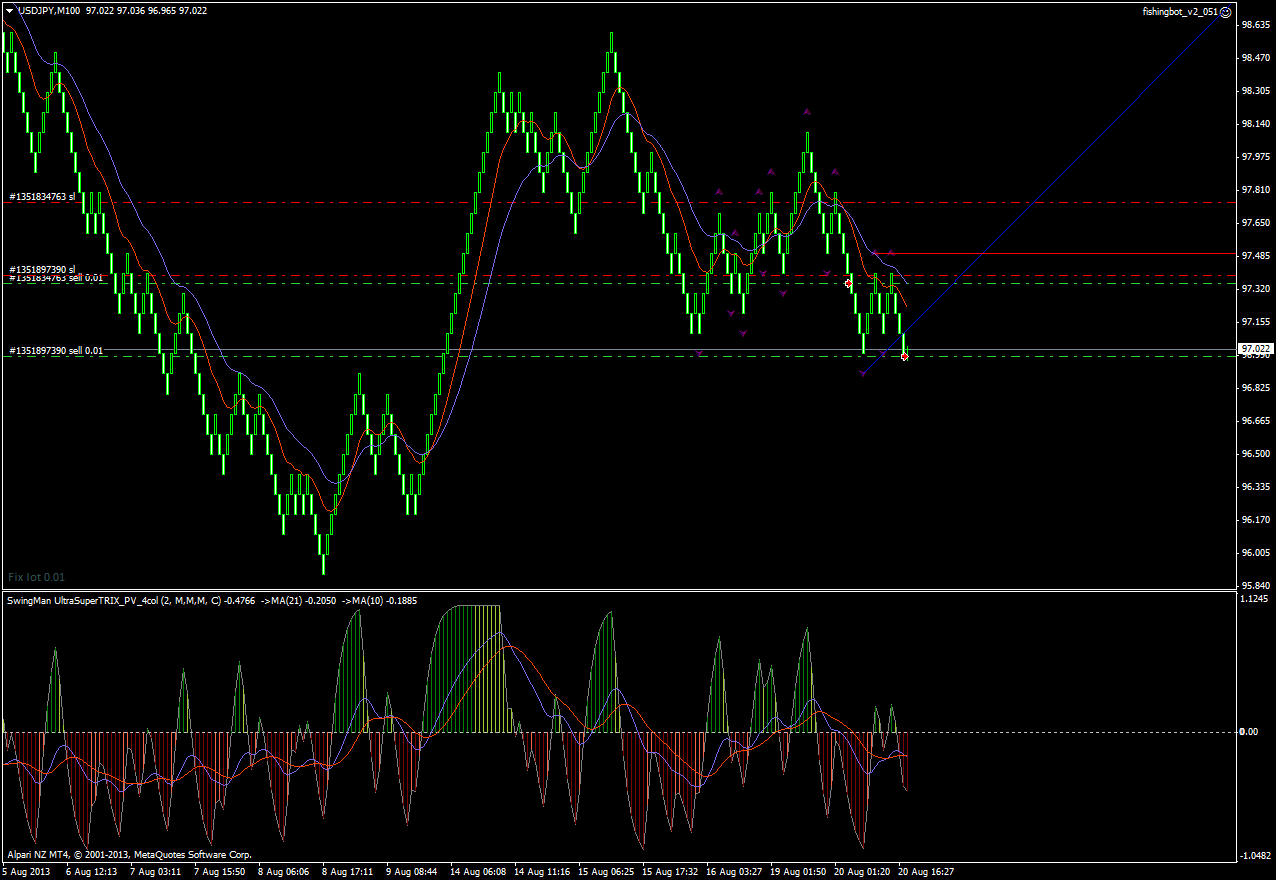Viewport: 1276px width, 880px height.
Task: Click the 20 Aug 16:27 time label
Action: [927, 872]
